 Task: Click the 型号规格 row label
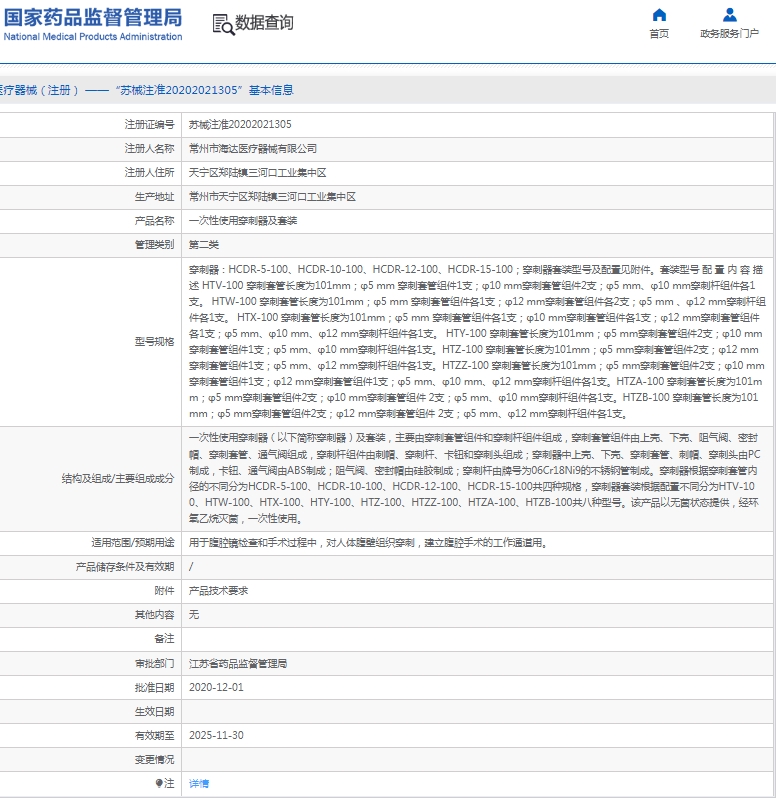[x=154, y=341]
